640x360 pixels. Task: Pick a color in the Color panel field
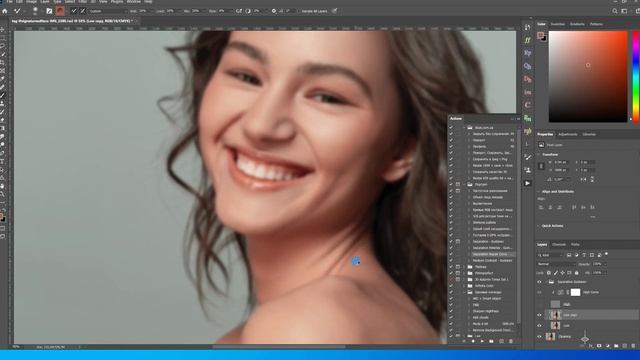[x=588, y=76]
